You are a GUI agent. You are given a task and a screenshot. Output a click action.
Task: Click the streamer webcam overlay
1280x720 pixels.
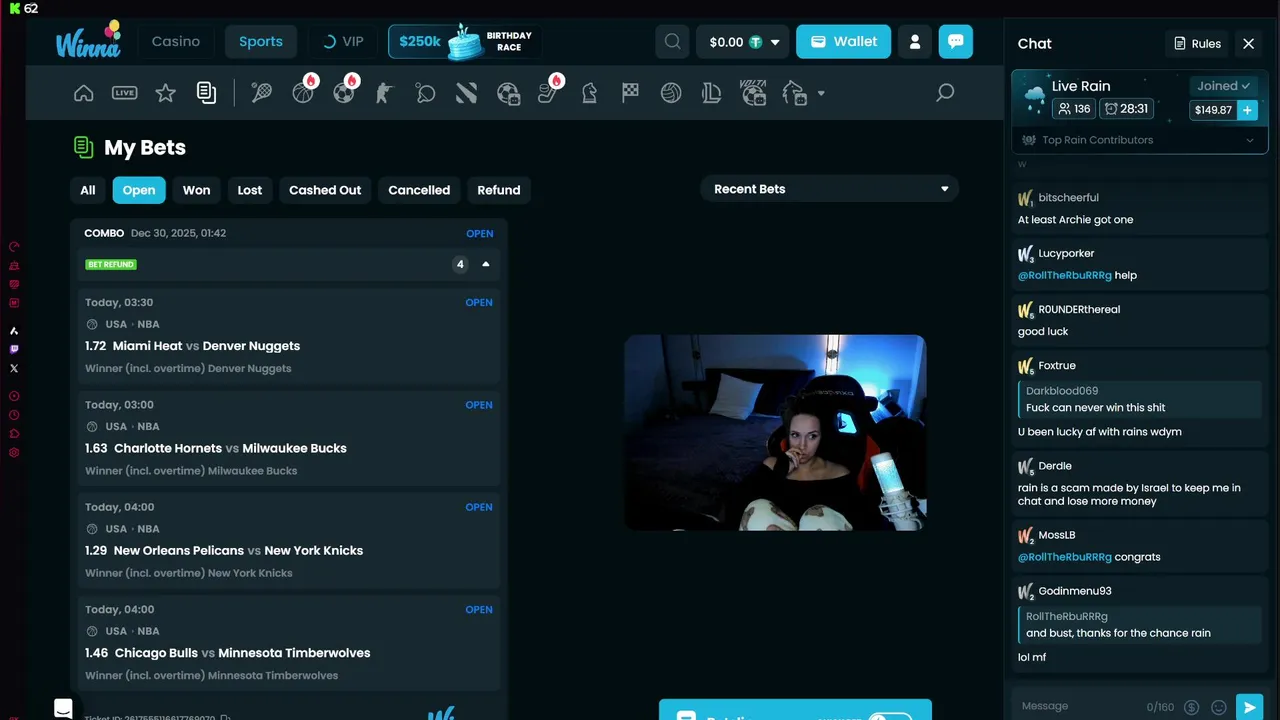775,432
